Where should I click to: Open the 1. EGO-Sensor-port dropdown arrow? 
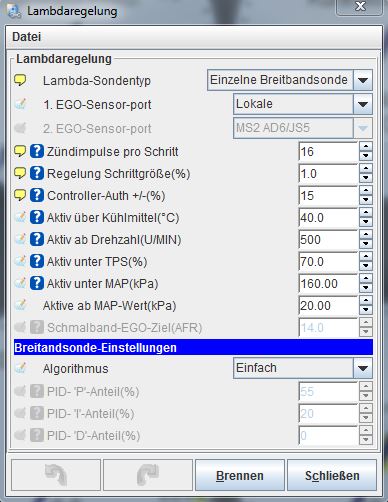(x=363, y=104)
